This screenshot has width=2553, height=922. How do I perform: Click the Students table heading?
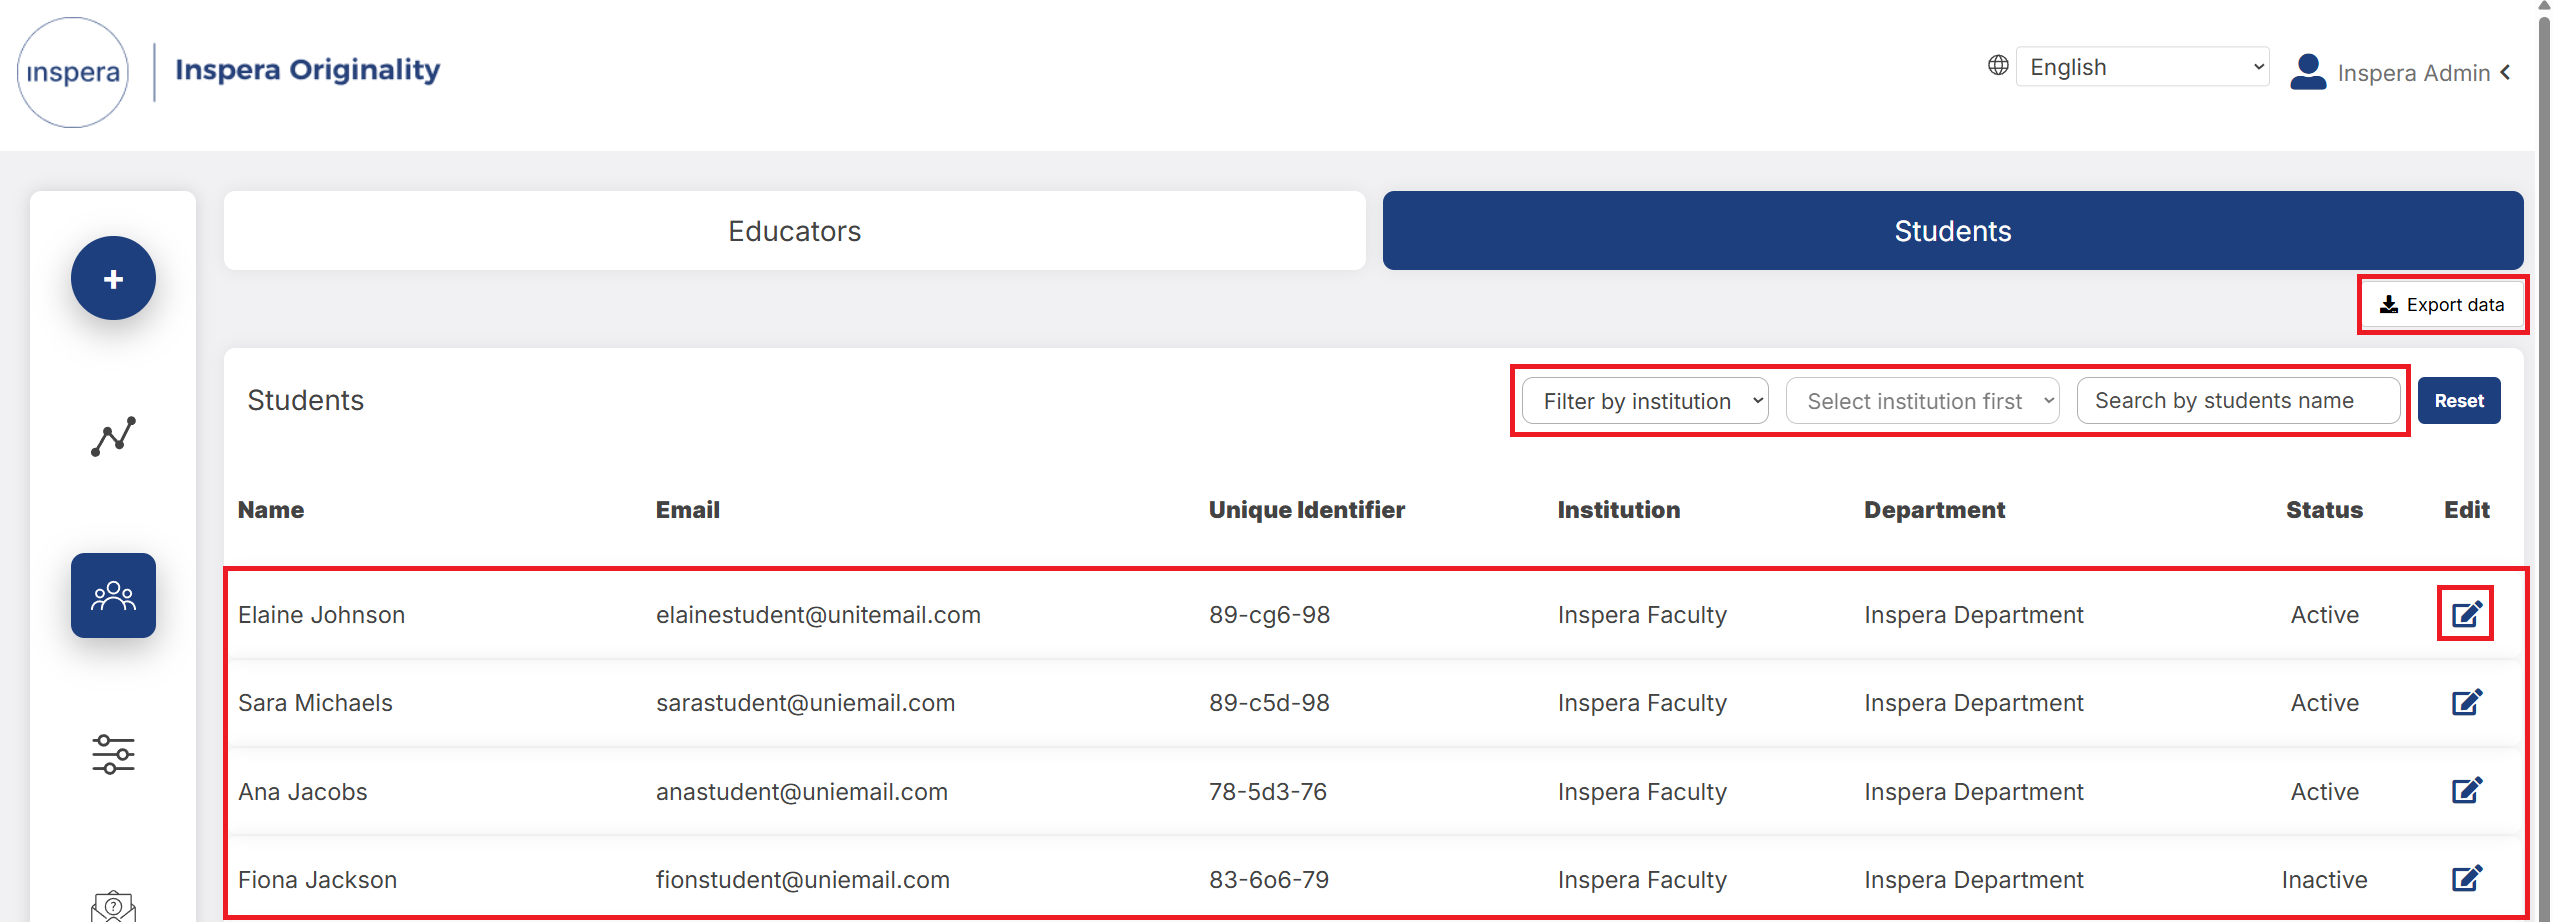click(305, 400)
